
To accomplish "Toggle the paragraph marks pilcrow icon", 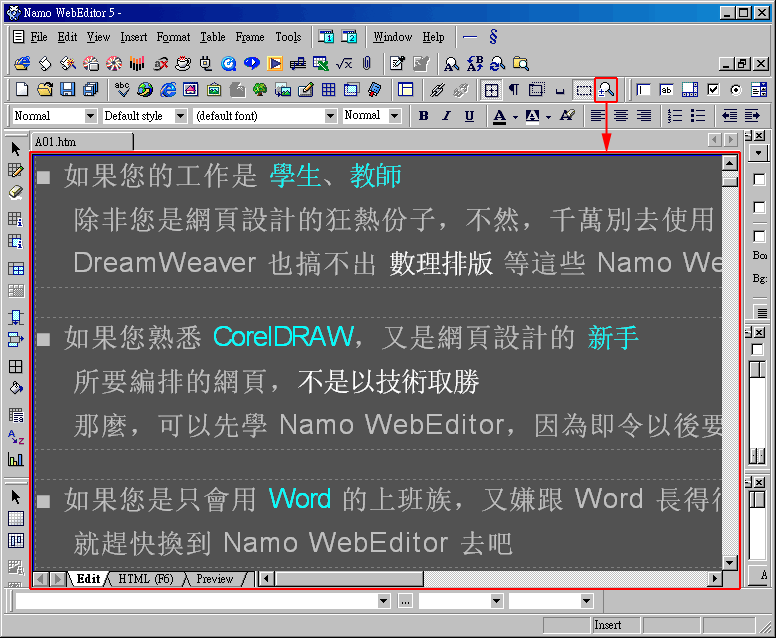I will [x=514, y=90].
